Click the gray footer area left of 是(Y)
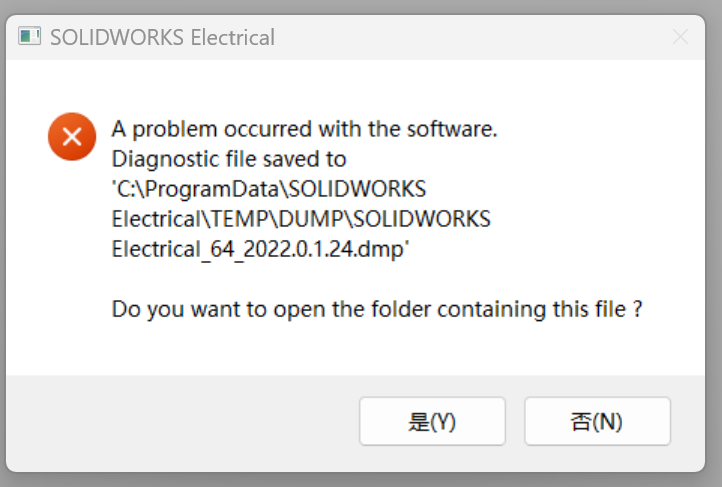 [x=180, y=421]
